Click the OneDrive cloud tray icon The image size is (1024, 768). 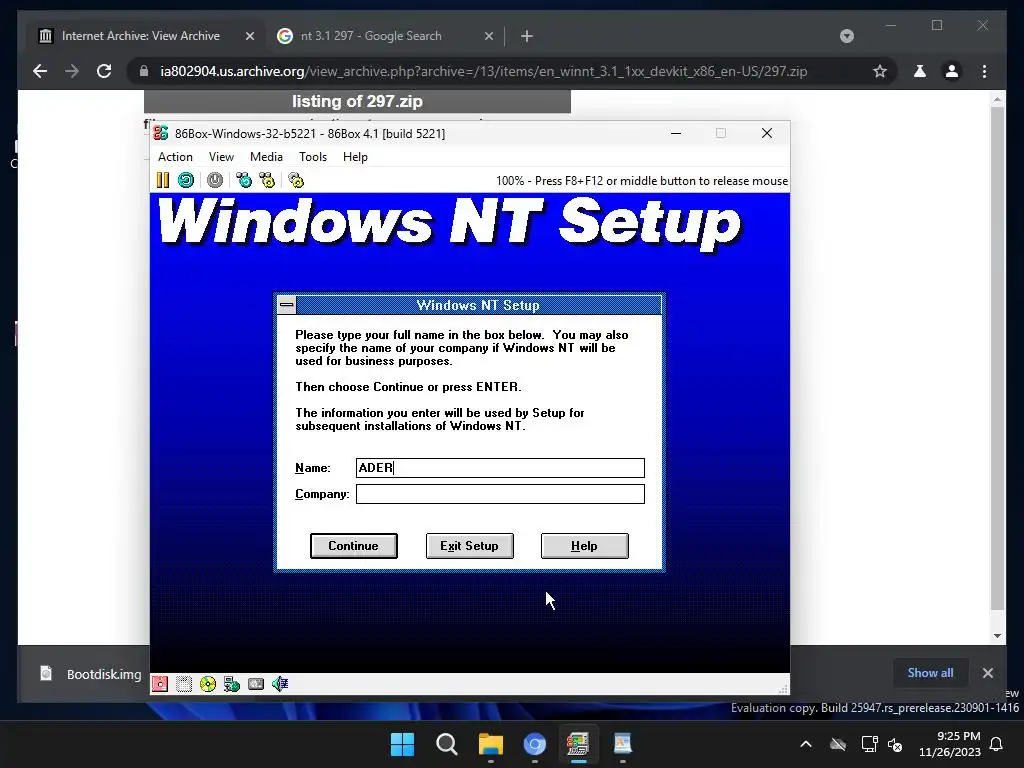click(838, 744)
